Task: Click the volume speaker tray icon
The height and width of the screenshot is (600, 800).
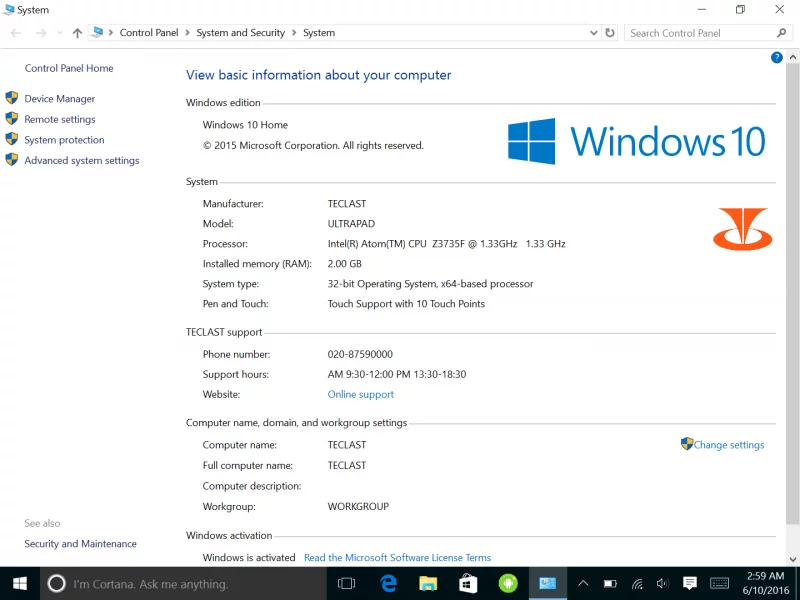Action: click(663, 583)
